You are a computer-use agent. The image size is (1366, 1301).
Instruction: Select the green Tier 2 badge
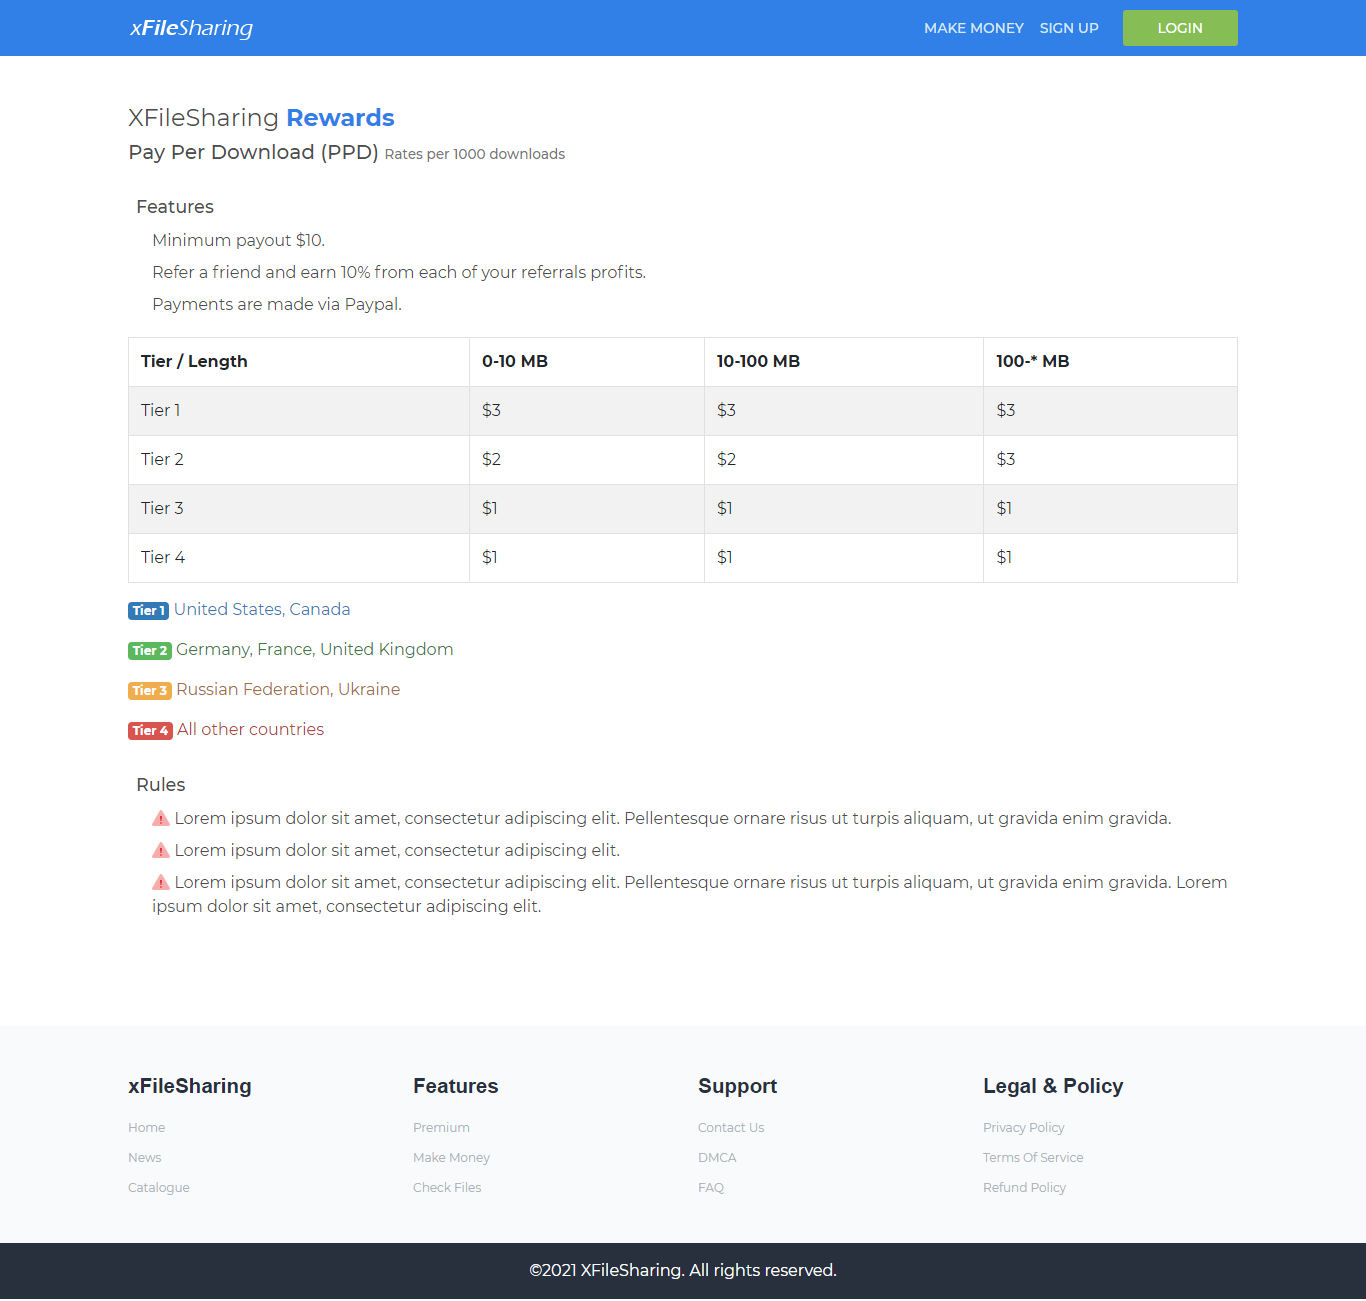150,650
